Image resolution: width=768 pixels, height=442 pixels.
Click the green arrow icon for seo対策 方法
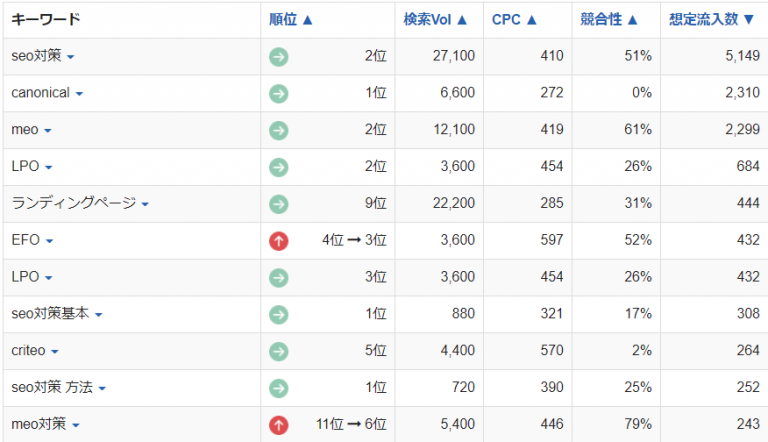pyautogui.click(x=278, y=388)
